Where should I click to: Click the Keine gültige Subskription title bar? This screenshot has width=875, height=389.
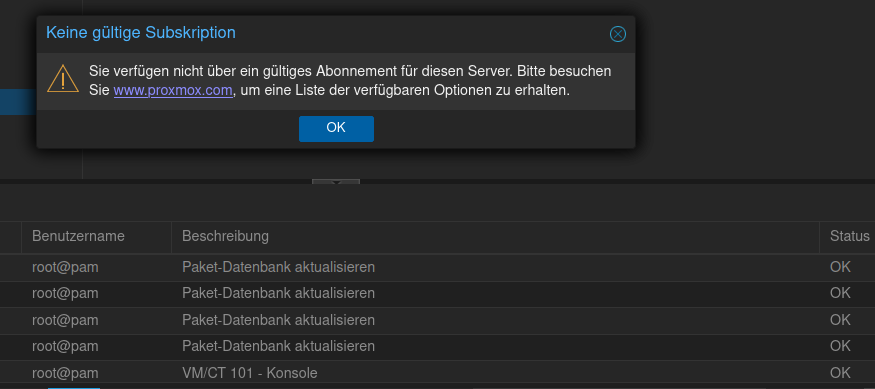(x=336, y=33)
